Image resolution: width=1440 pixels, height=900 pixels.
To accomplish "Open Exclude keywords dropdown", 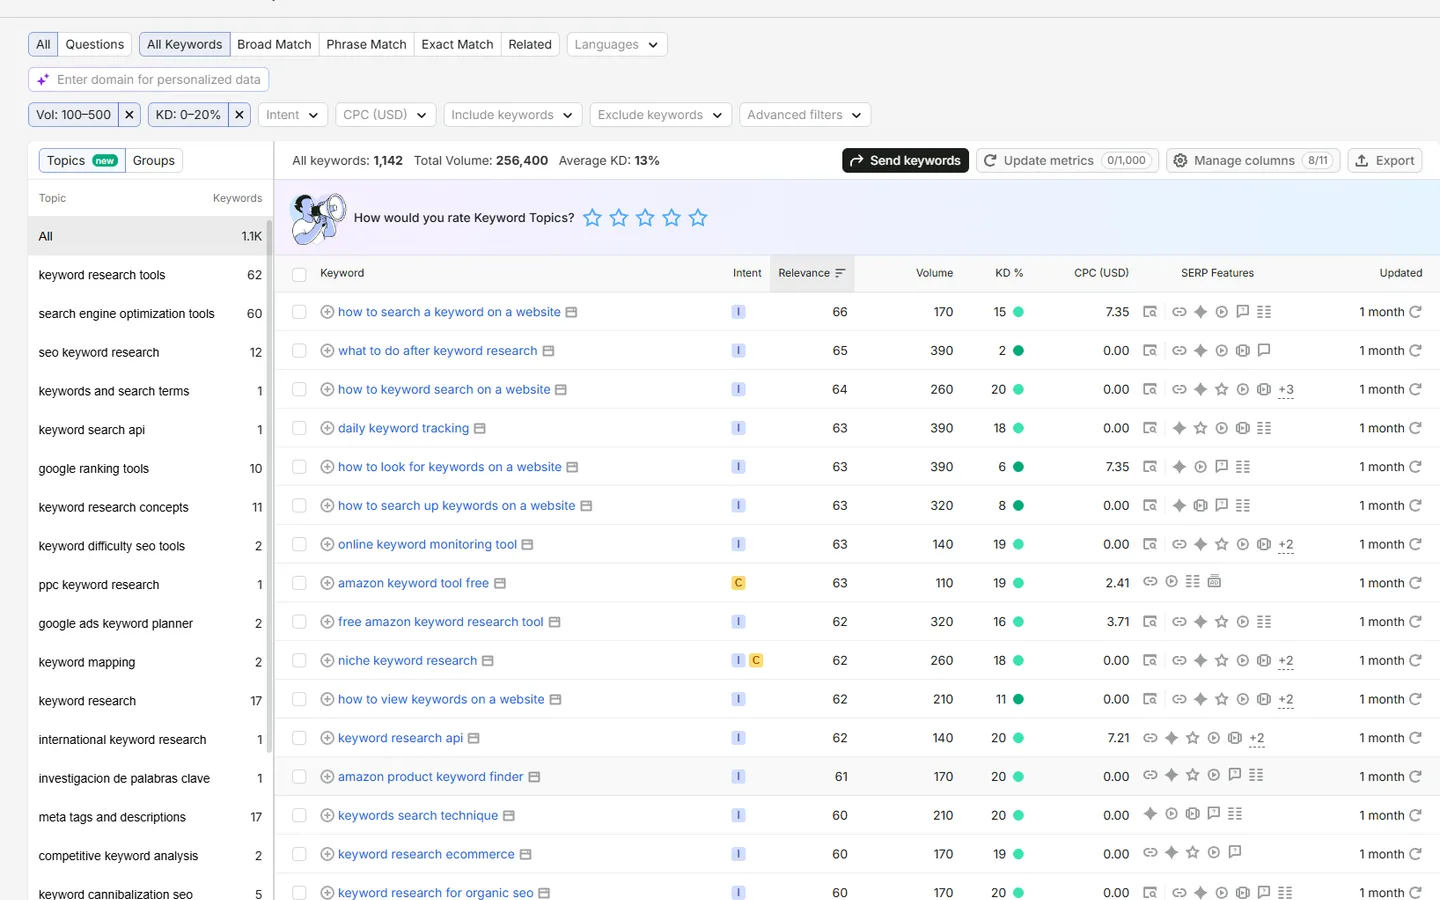I will (660, 115).
